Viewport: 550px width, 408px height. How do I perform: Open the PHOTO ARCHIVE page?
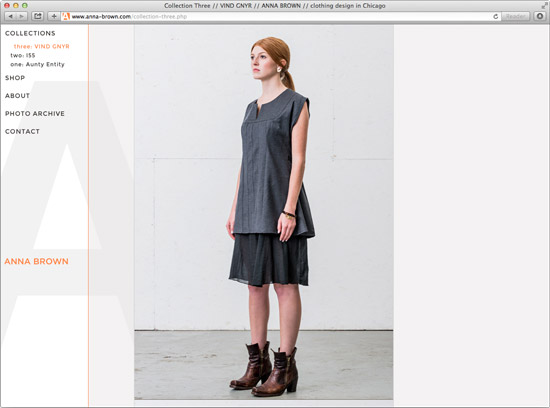pyautogui.click(x=35, y=114)
